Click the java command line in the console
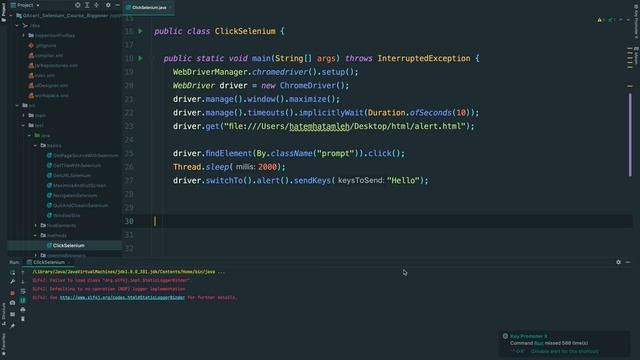 coord(129,272)
